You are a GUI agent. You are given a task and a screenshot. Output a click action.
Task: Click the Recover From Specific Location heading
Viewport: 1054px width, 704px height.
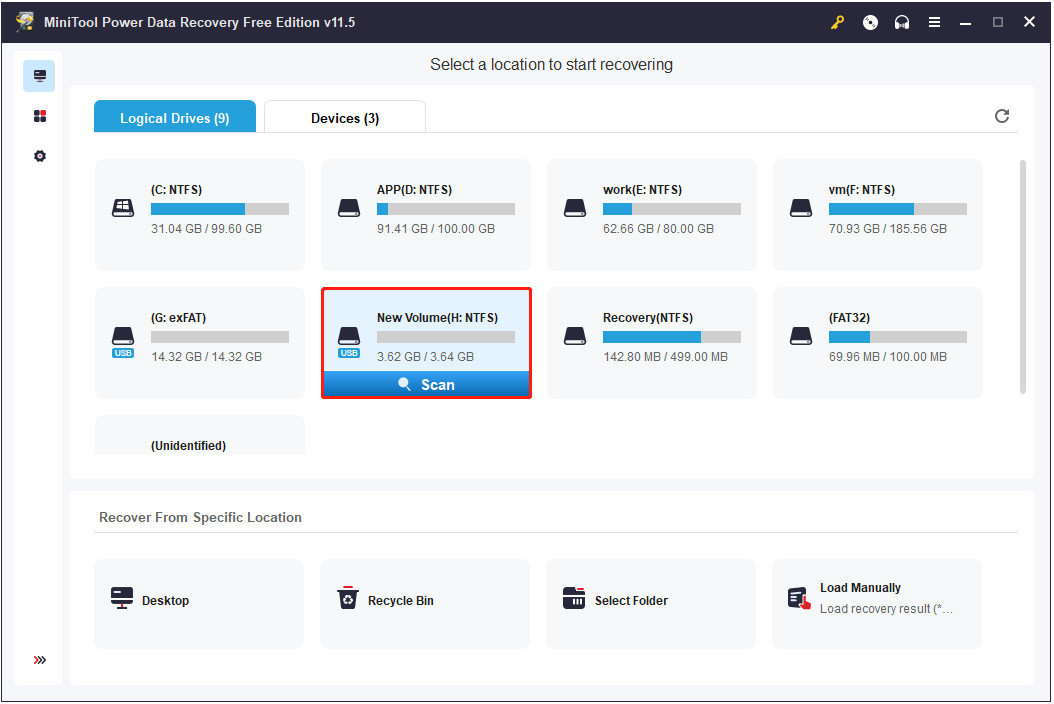point(200,517)
